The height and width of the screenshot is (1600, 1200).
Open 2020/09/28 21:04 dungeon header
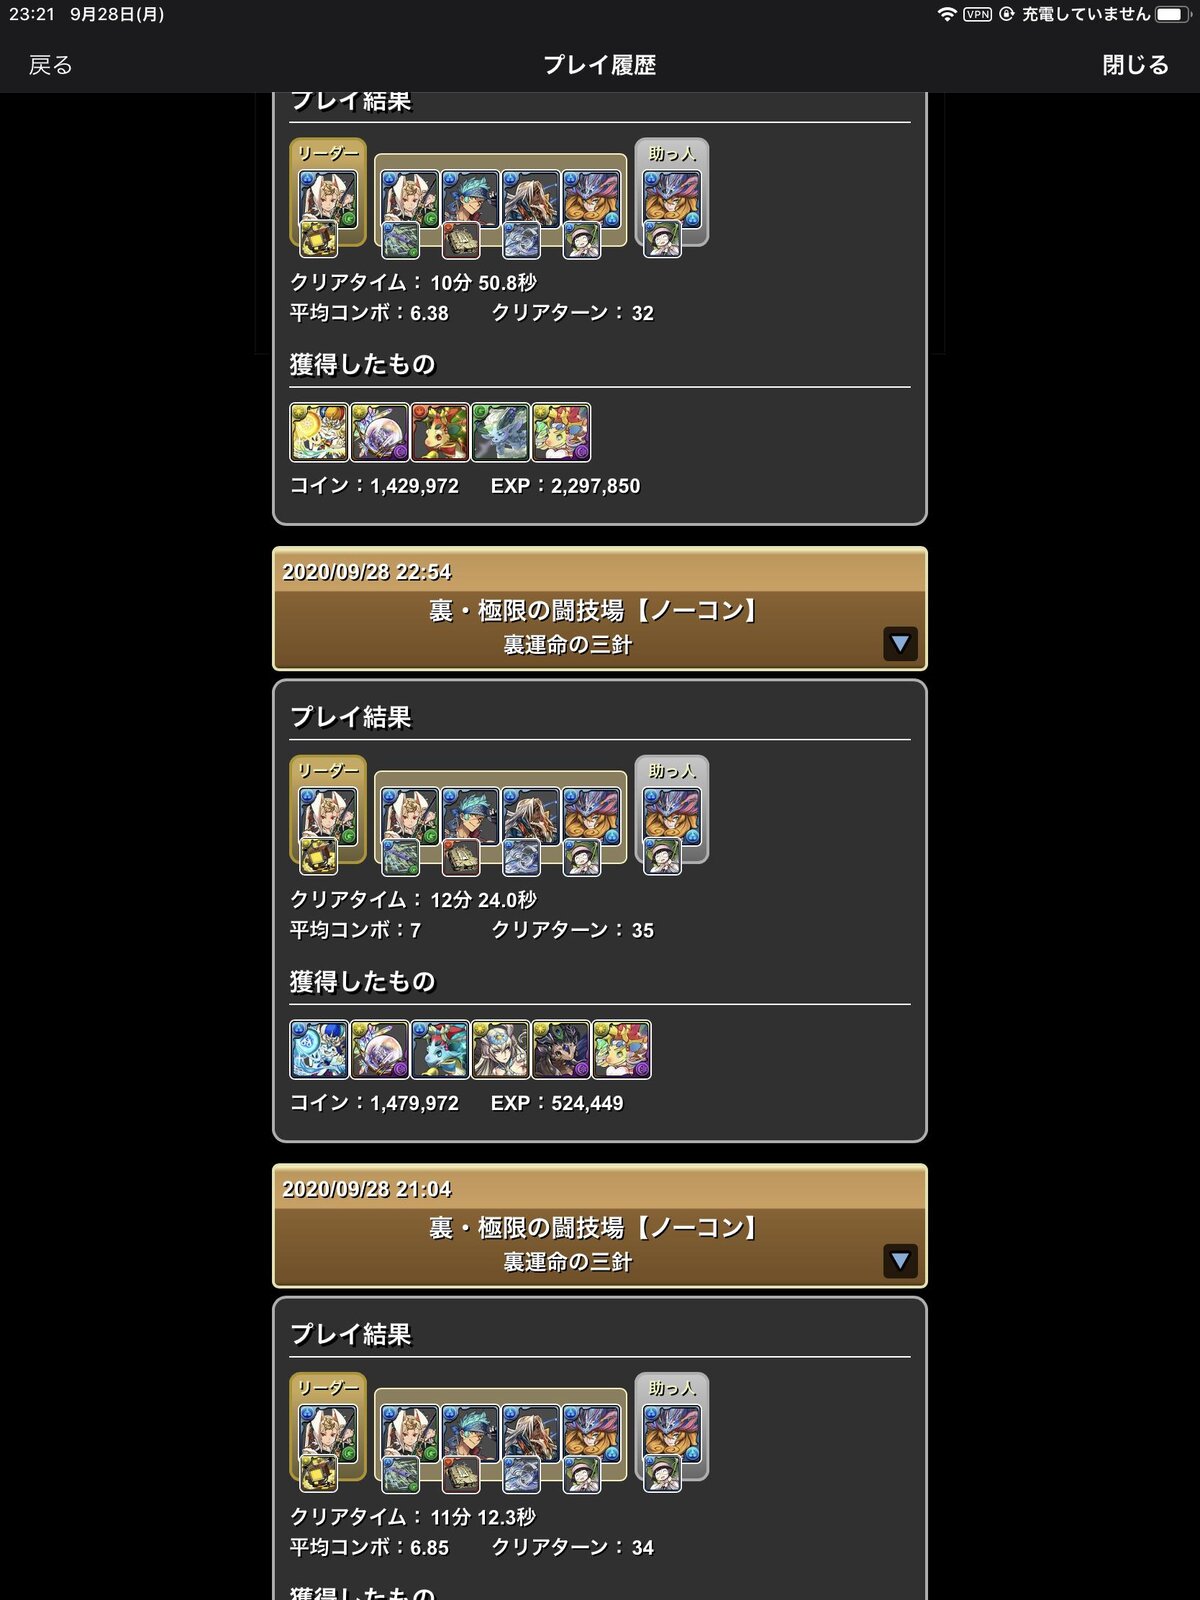click(x=600, y=1225)
